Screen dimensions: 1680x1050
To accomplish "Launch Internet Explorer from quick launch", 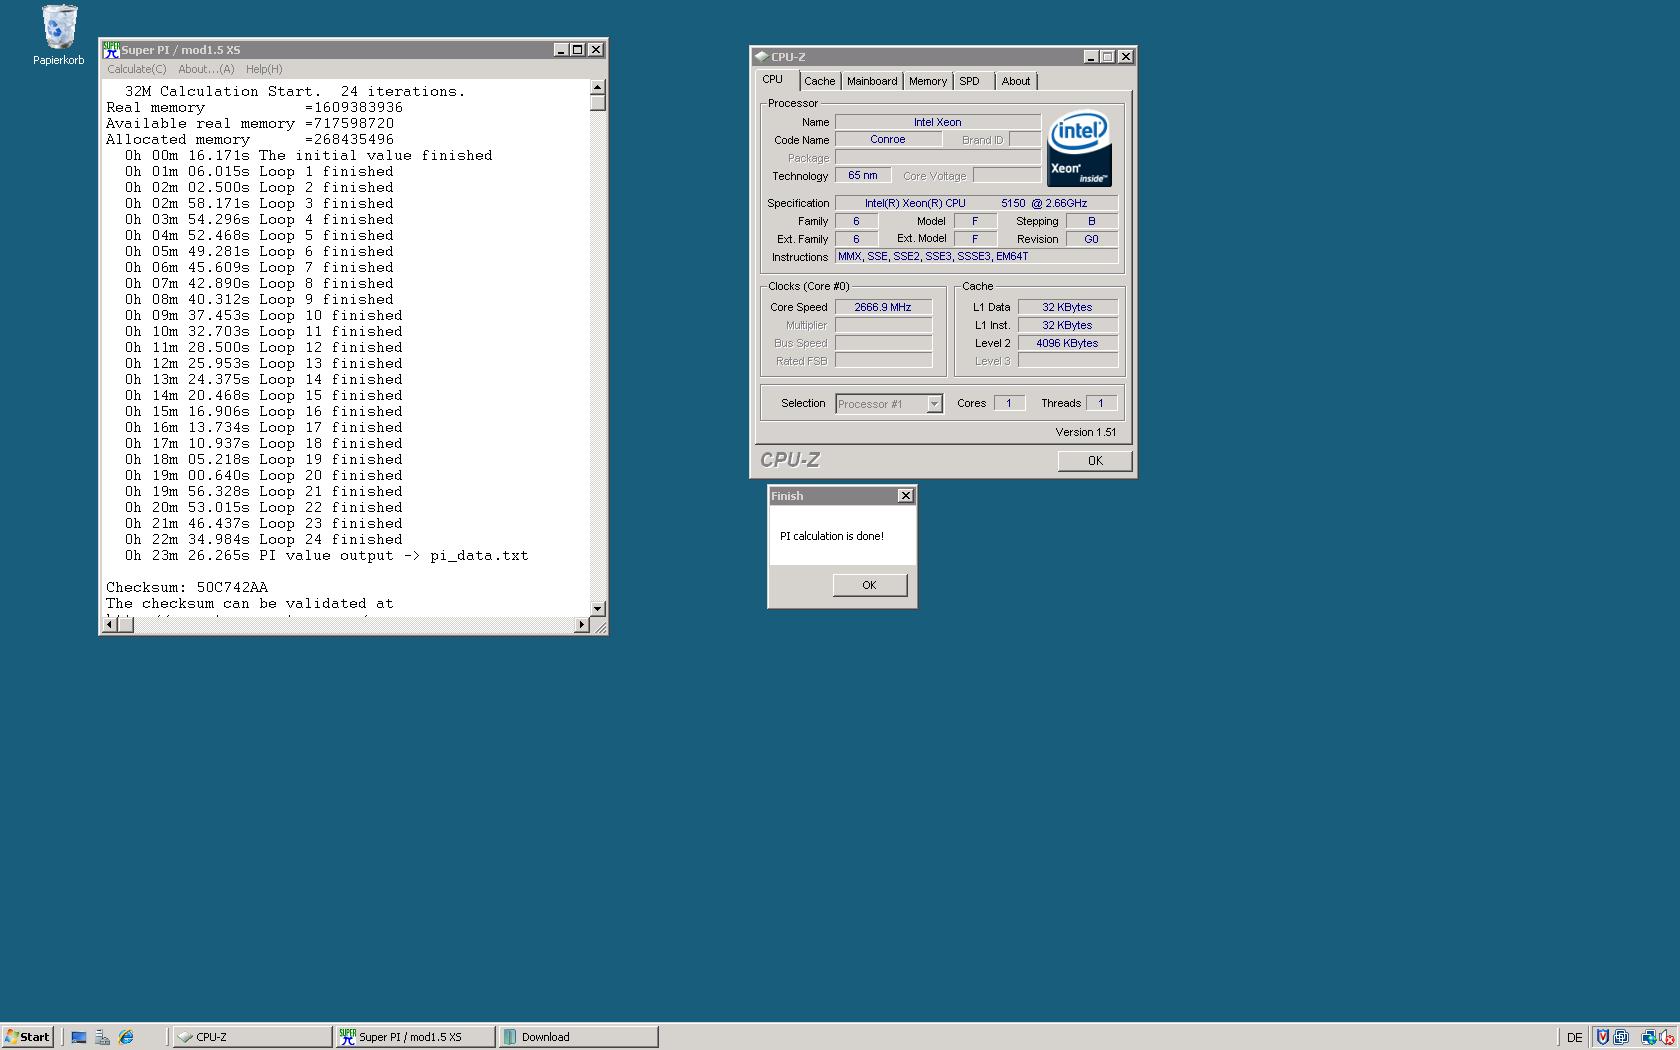I will 126,1037.
